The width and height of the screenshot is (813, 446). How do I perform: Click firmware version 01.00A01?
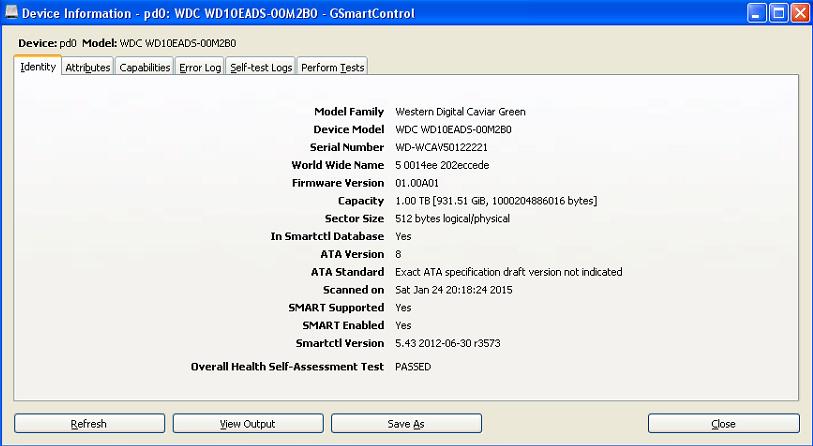click(x=417, y=183)
